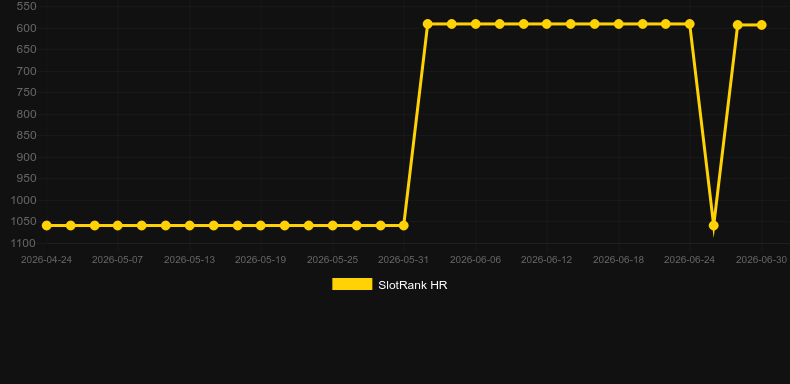The height and width of the screenshot is (384, 790).
Task: Pick the data point above 2026-05-19
Action: [260, 225]
